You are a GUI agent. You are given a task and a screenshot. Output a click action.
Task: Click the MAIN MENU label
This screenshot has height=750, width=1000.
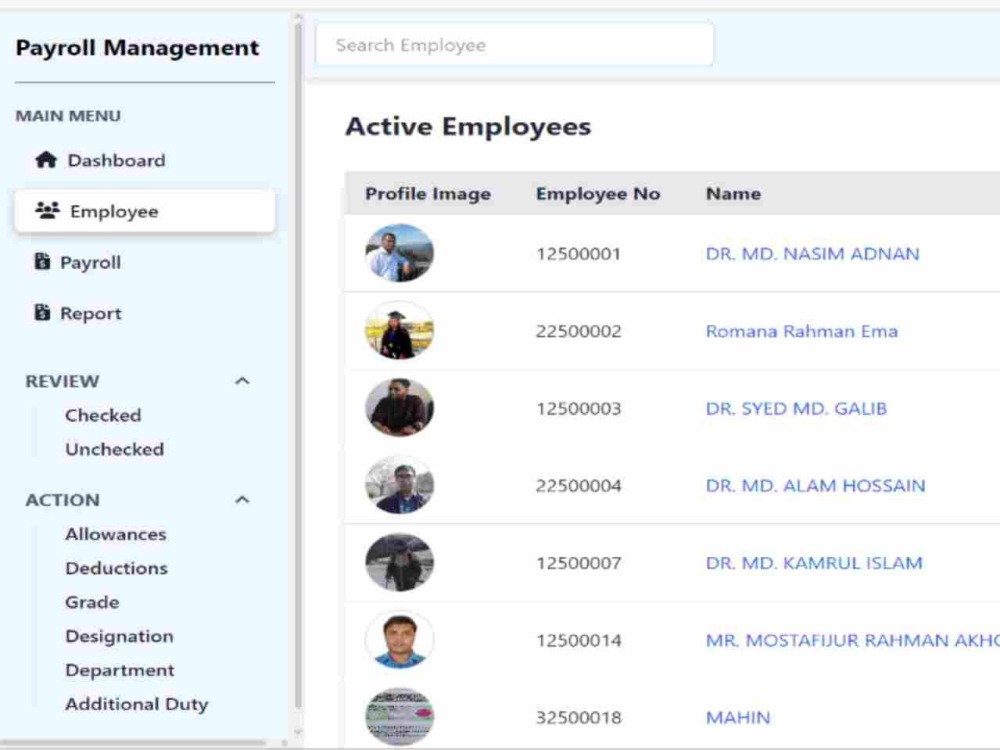[68, 115]
